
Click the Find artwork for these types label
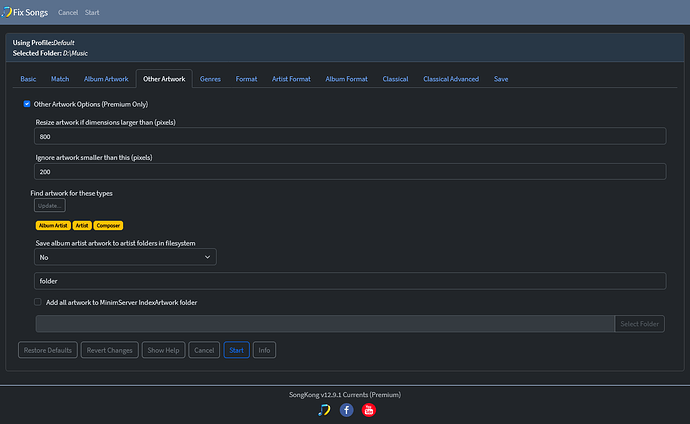tap(71, 193)
